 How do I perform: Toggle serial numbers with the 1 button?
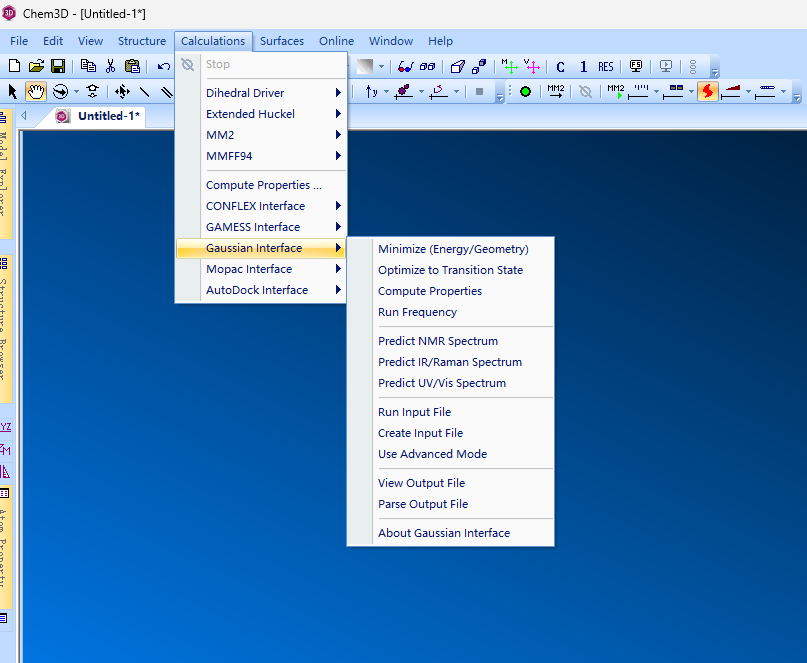tap(583, 67)
